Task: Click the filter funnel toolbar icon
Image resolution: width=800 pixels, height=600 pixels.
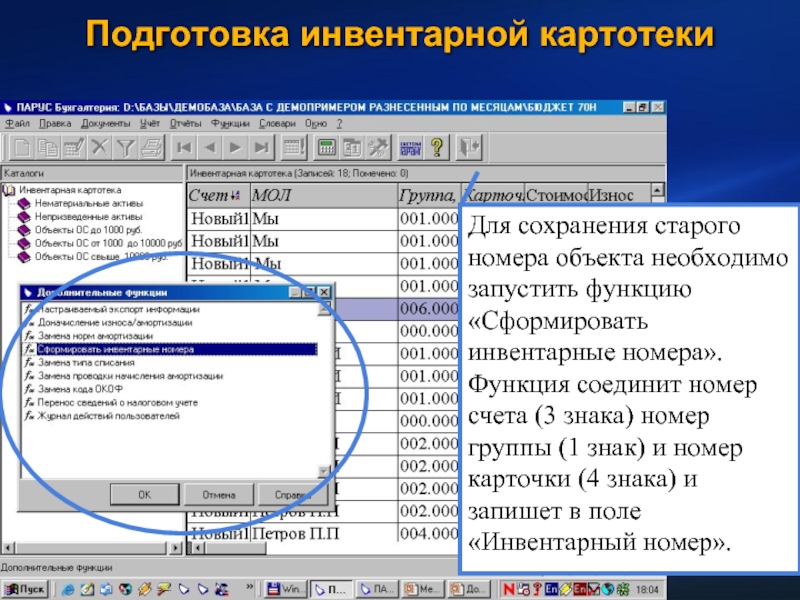Action: tap(125, 148)
